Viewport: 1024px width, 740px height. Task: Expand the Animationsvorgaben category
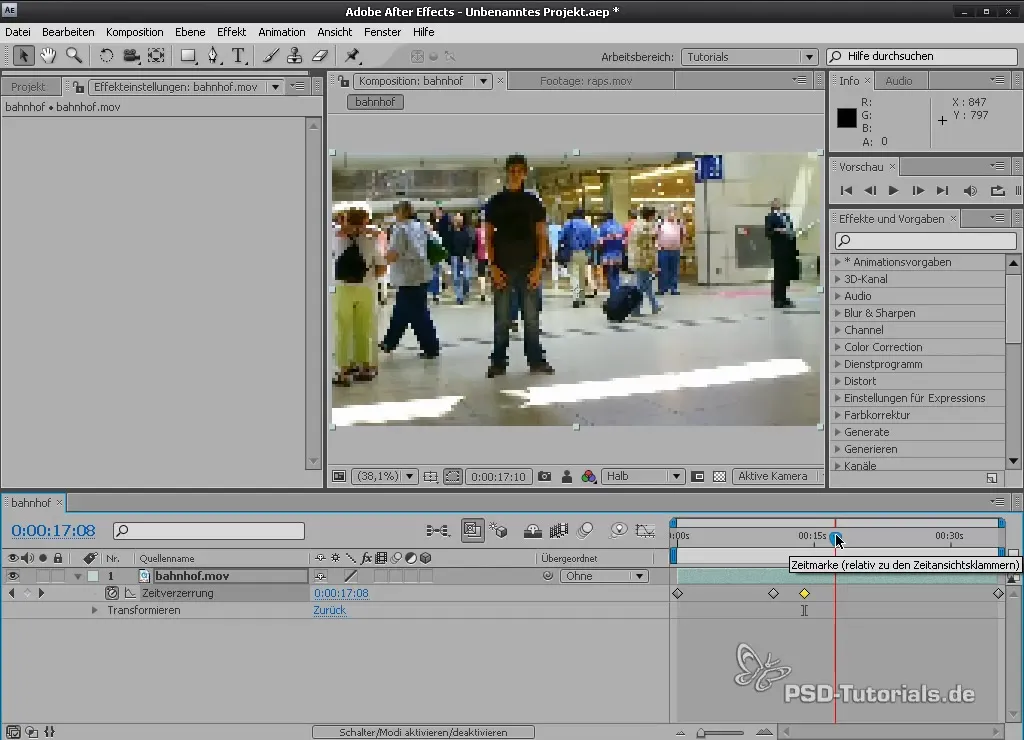point(838,262)
